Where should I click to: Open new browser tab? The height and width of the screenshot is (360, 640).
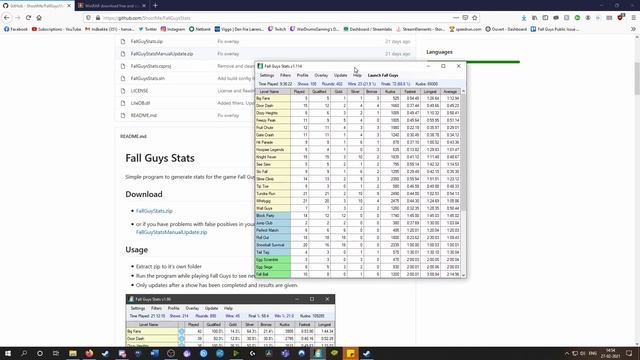click(155, 6)
